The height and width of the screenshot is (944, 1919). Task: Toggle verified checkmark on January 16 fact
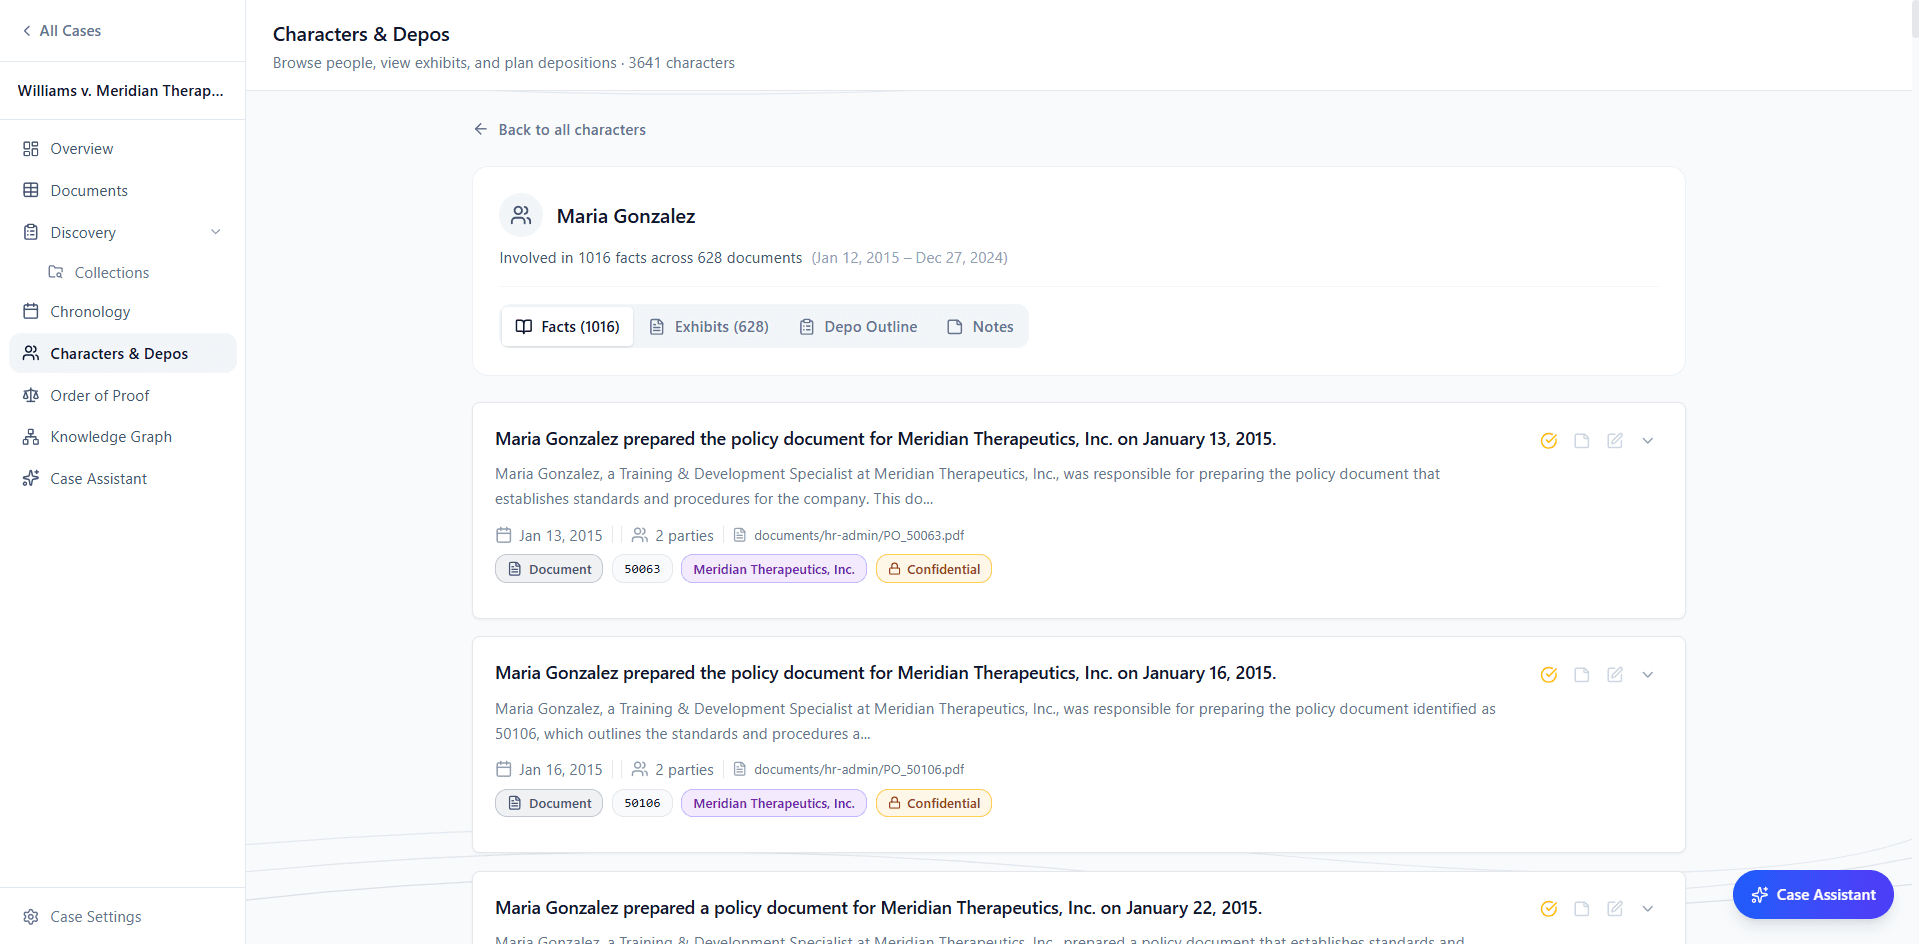[x=1549, y=675]
